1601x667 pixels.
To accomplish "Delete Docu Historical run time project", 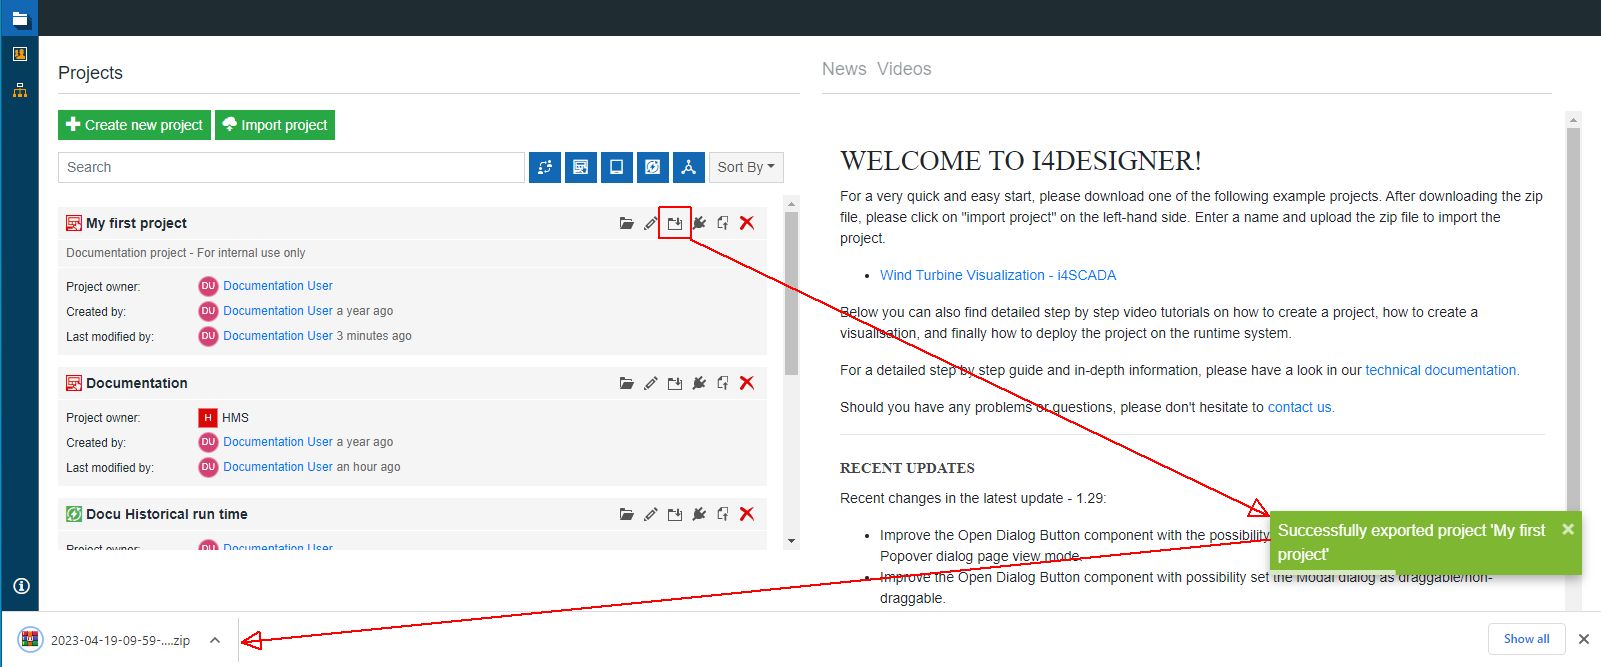I will (x=747, y=514).
